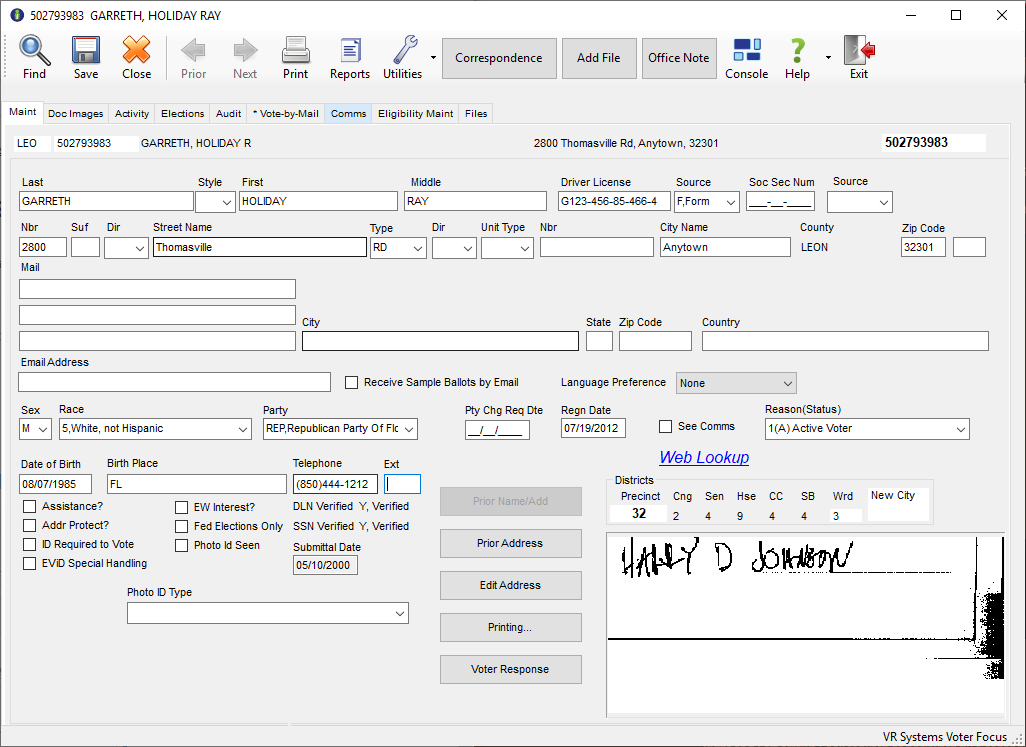Check the EW Interest? box

pyautogui.click(x=181, y=508)
